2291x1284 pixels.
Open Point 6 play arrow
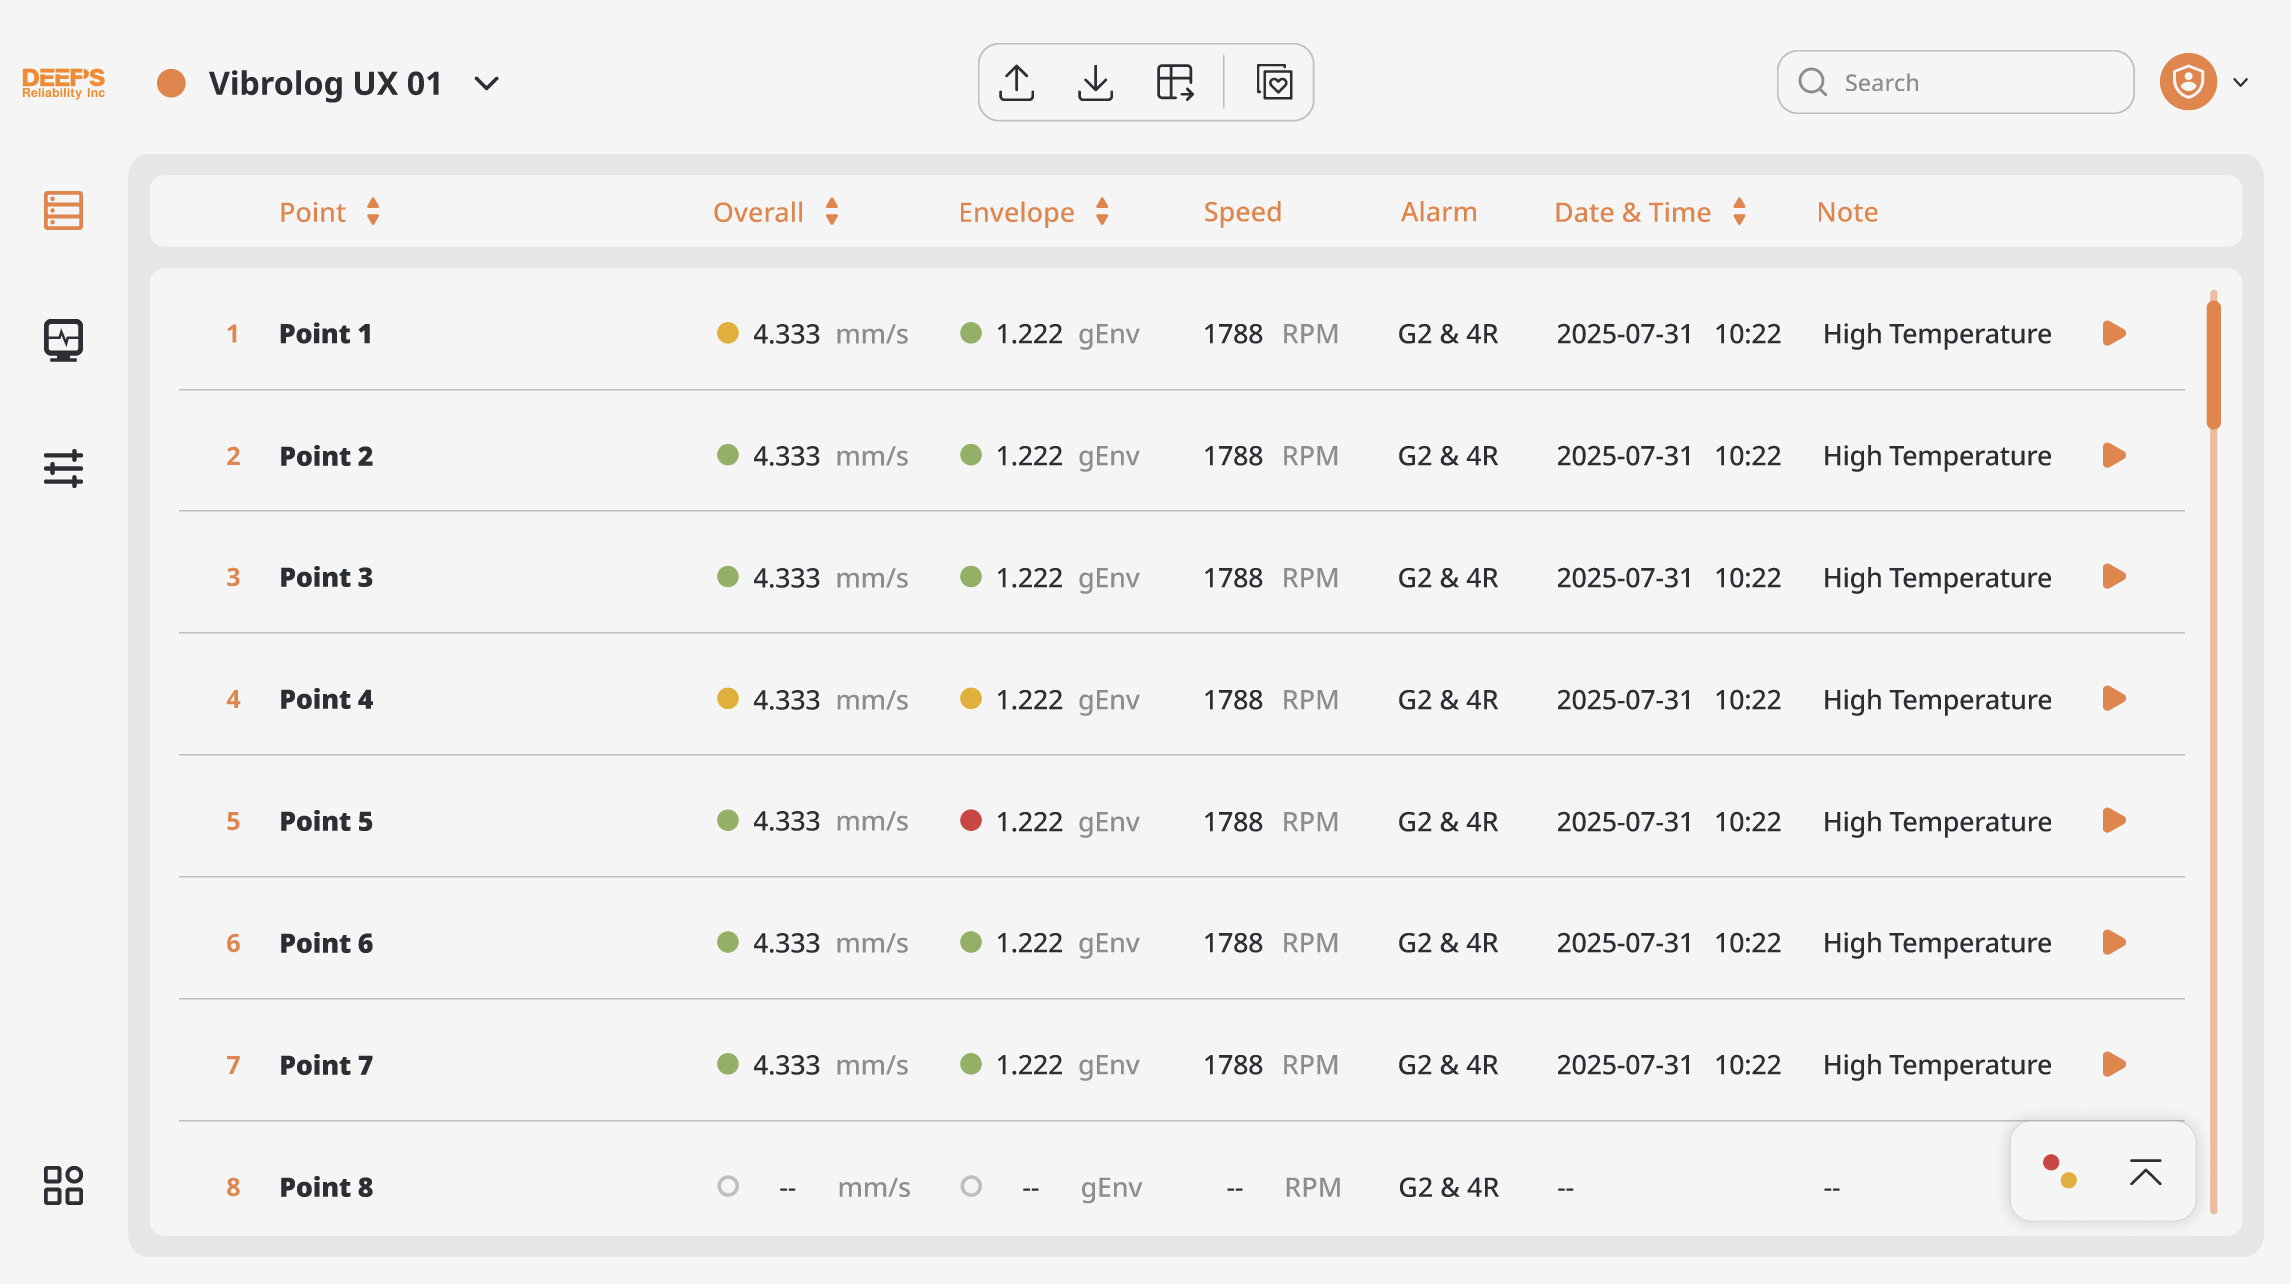[x=2114, y=943]
